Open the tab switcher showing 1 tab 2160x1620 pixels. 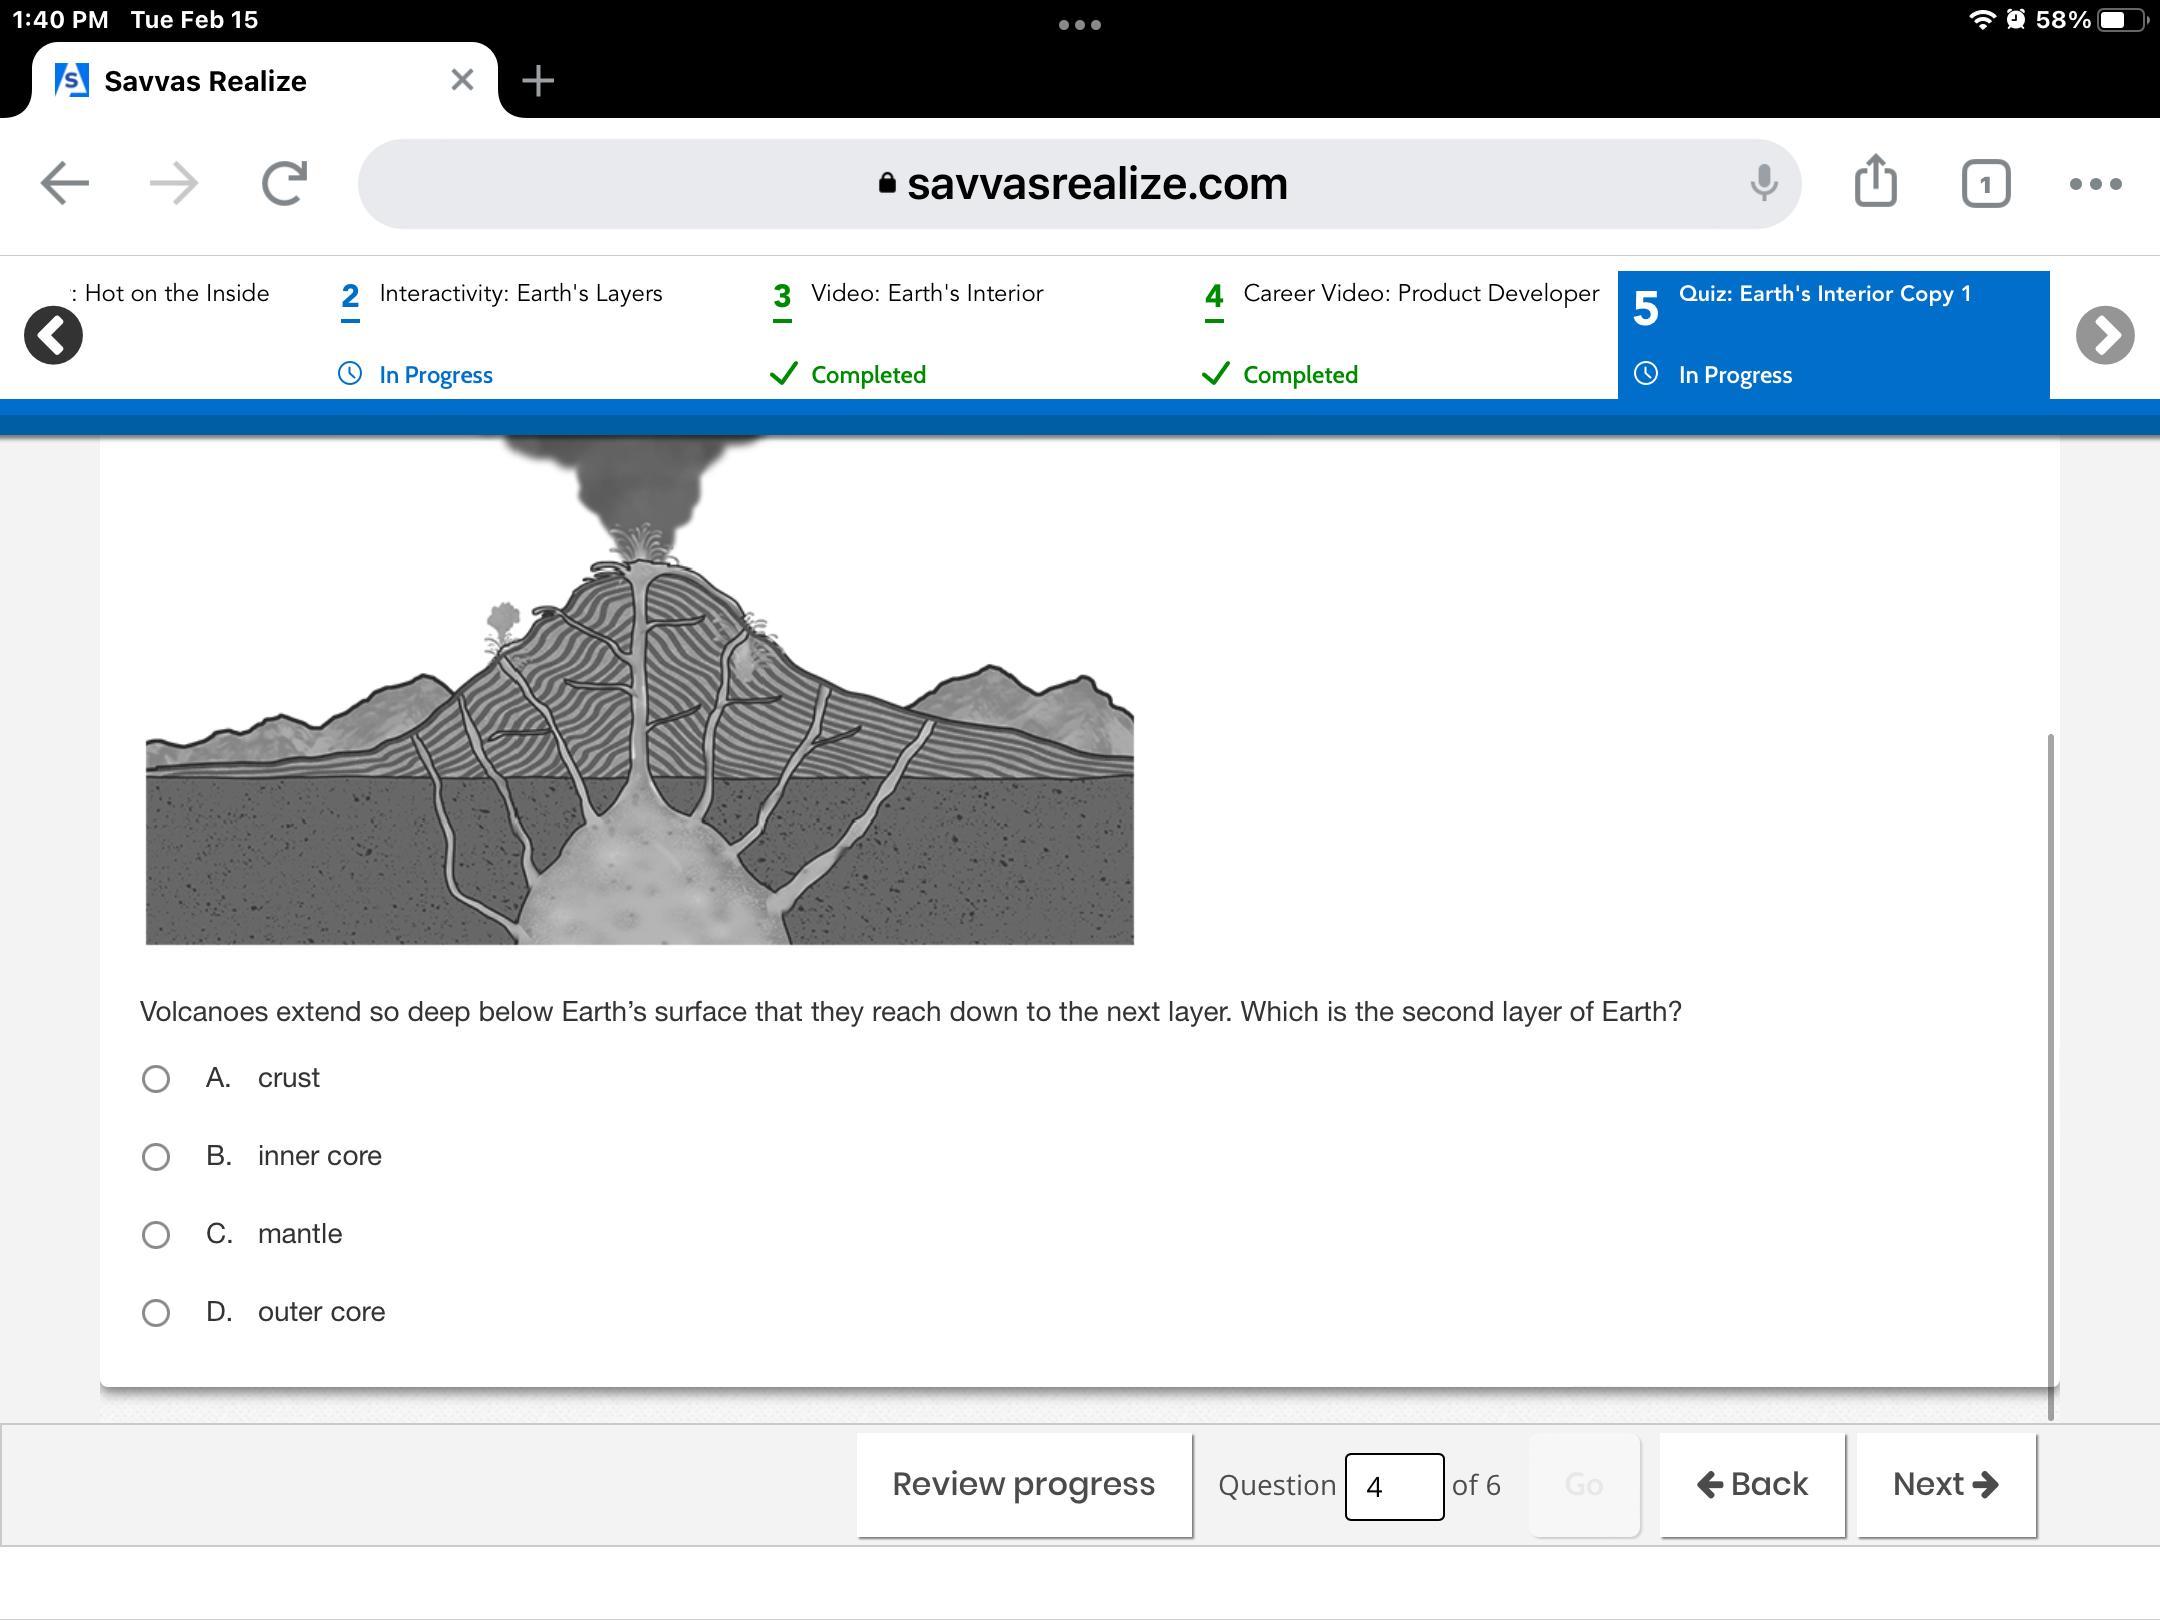click(1985, 184)
